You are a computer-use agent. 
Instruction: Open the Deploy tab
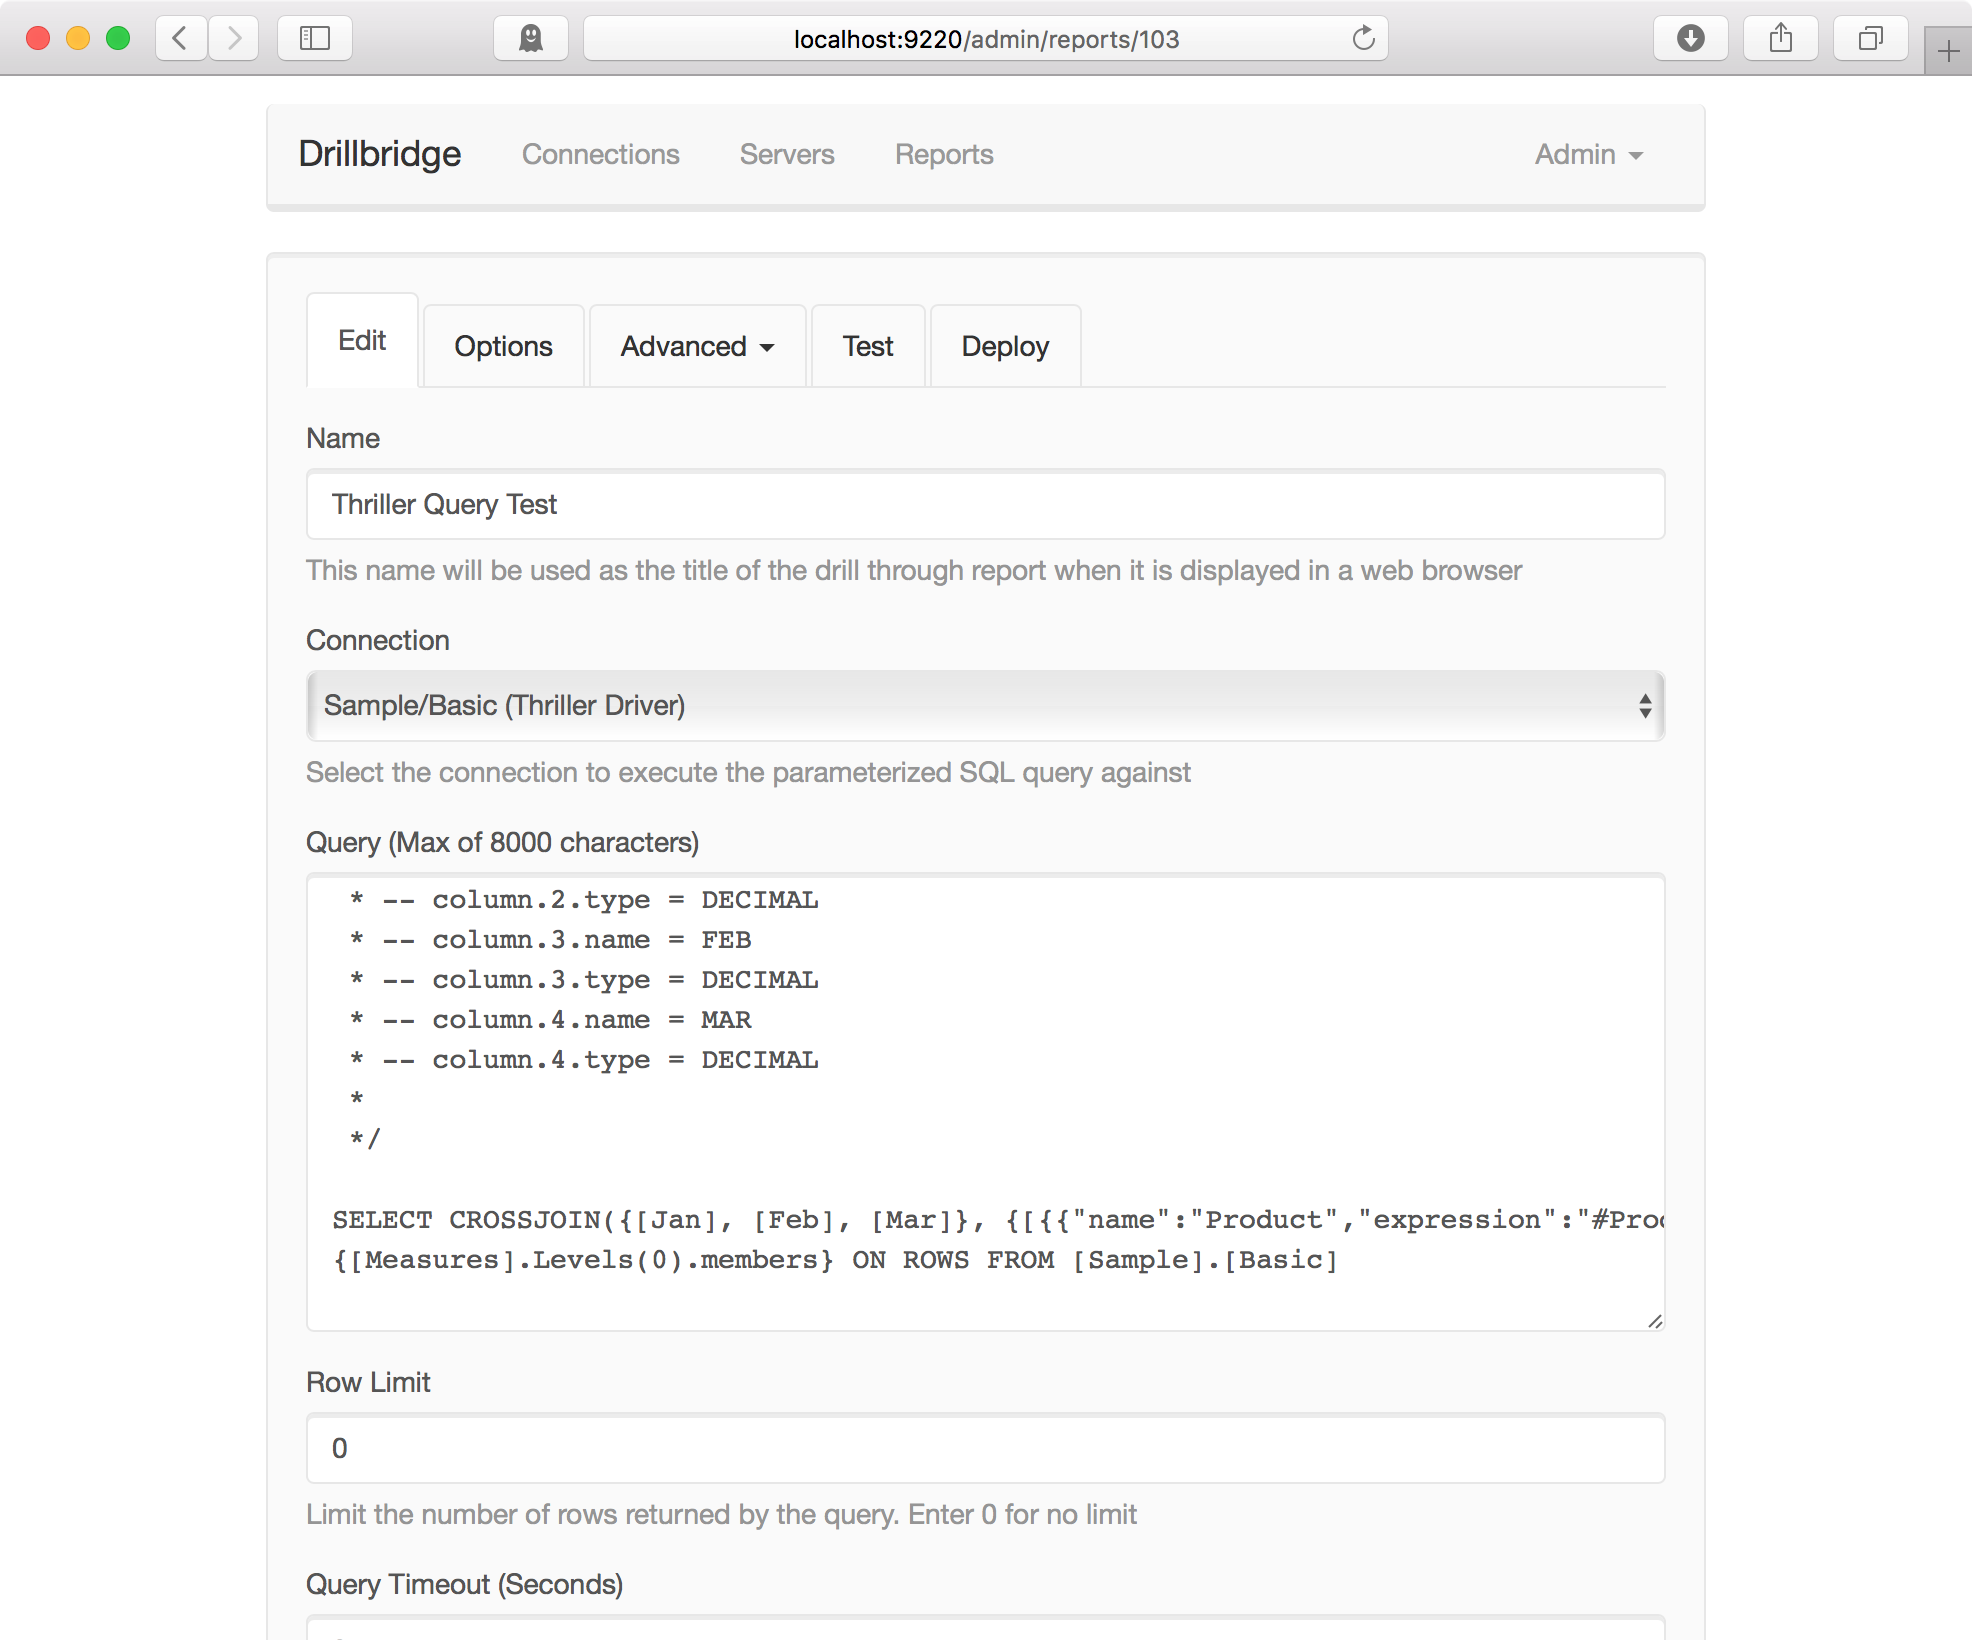click(x=1005, y=346)
